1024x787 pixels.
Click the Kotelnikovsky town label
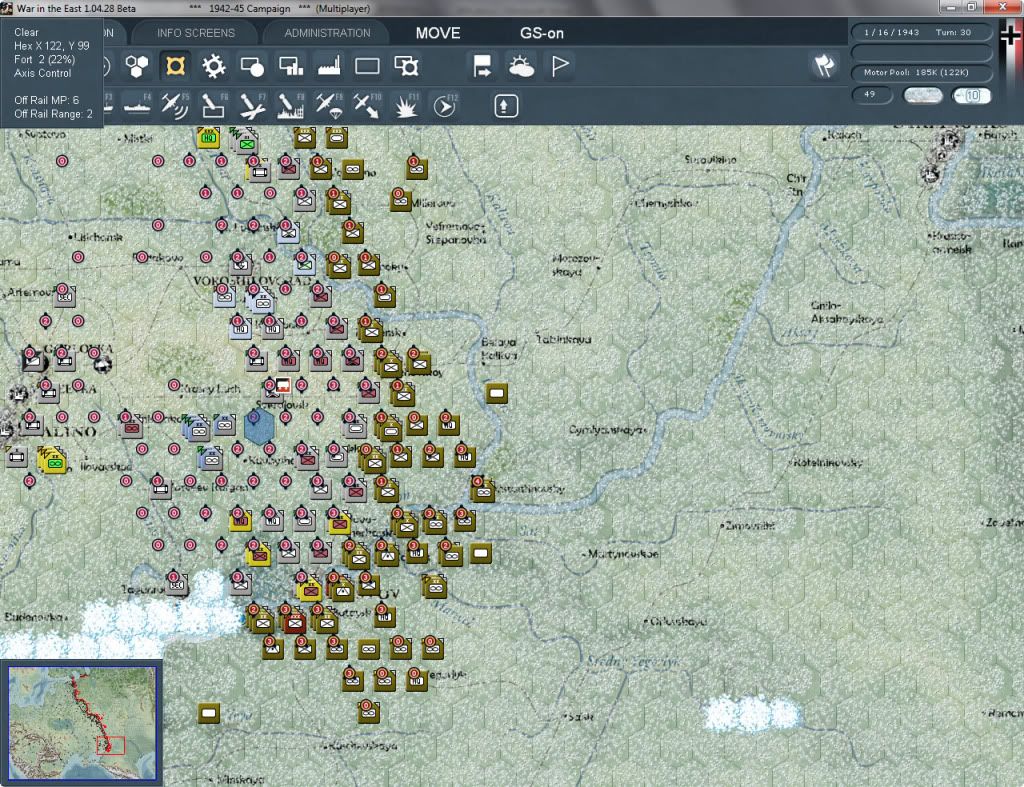tap(827, 462)
